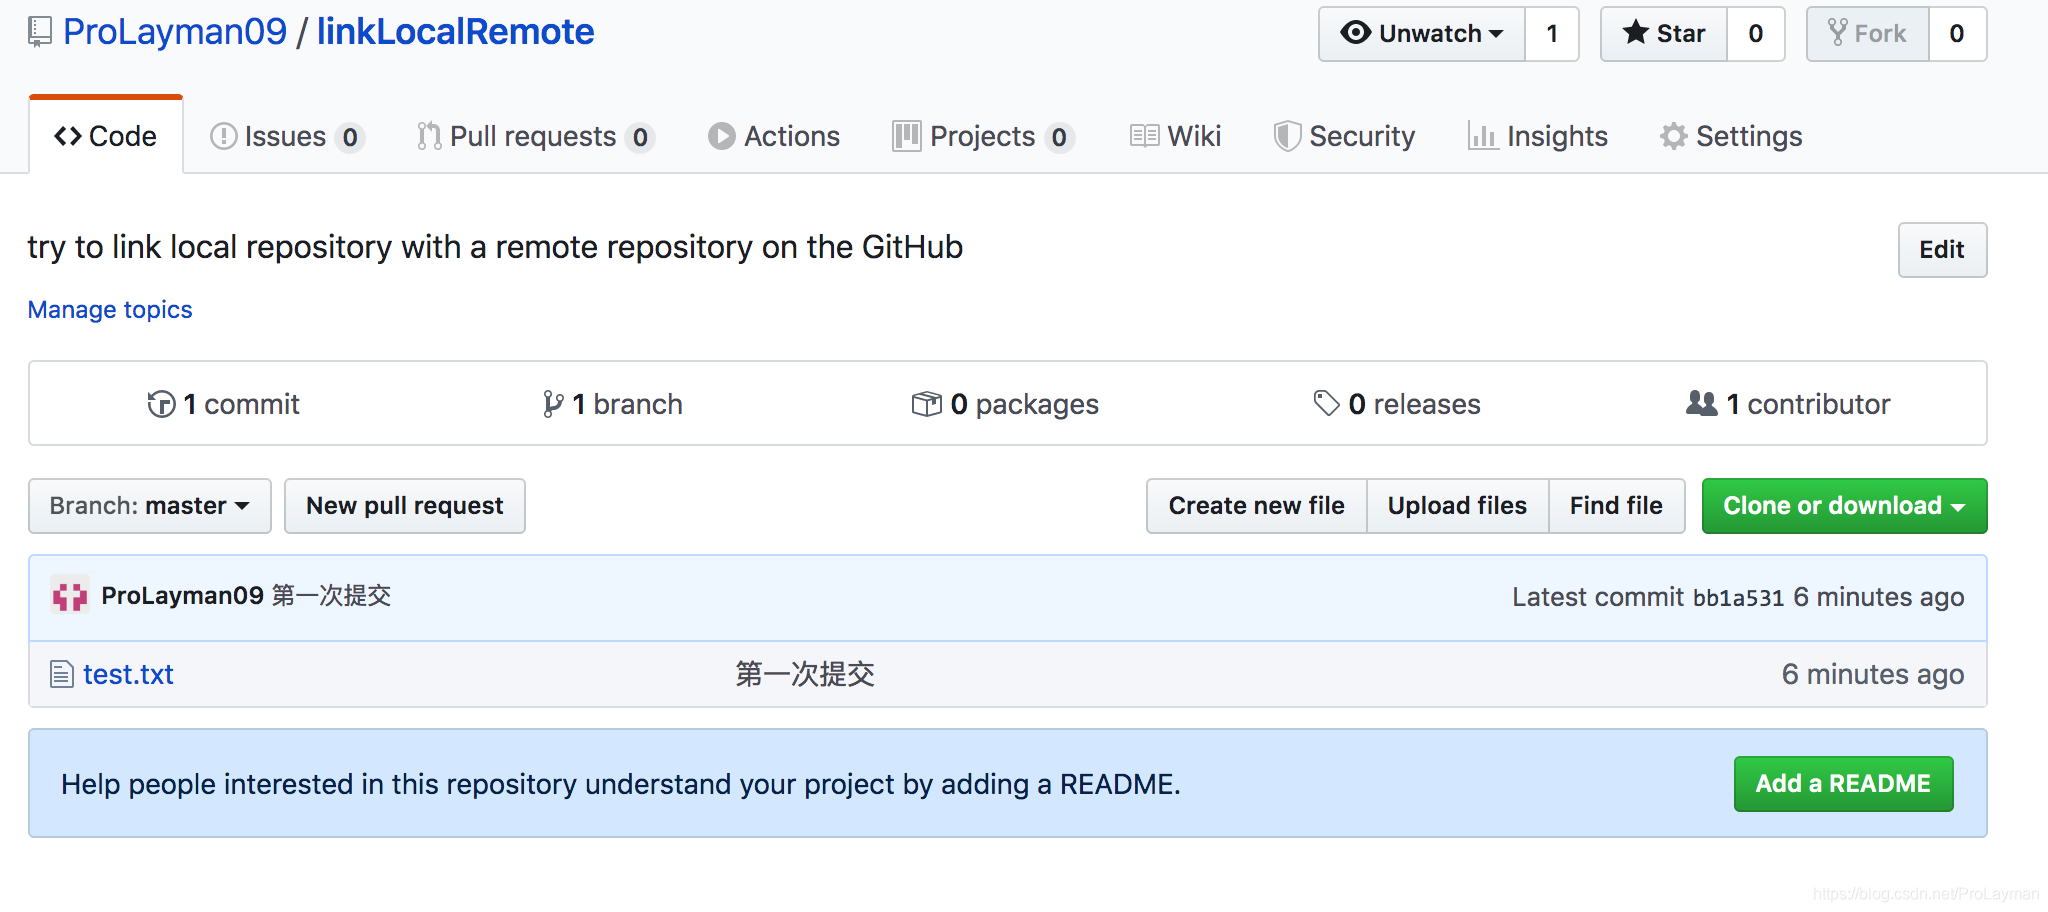Click the Fork button
2048x912 pixels.
point(1868,34)
